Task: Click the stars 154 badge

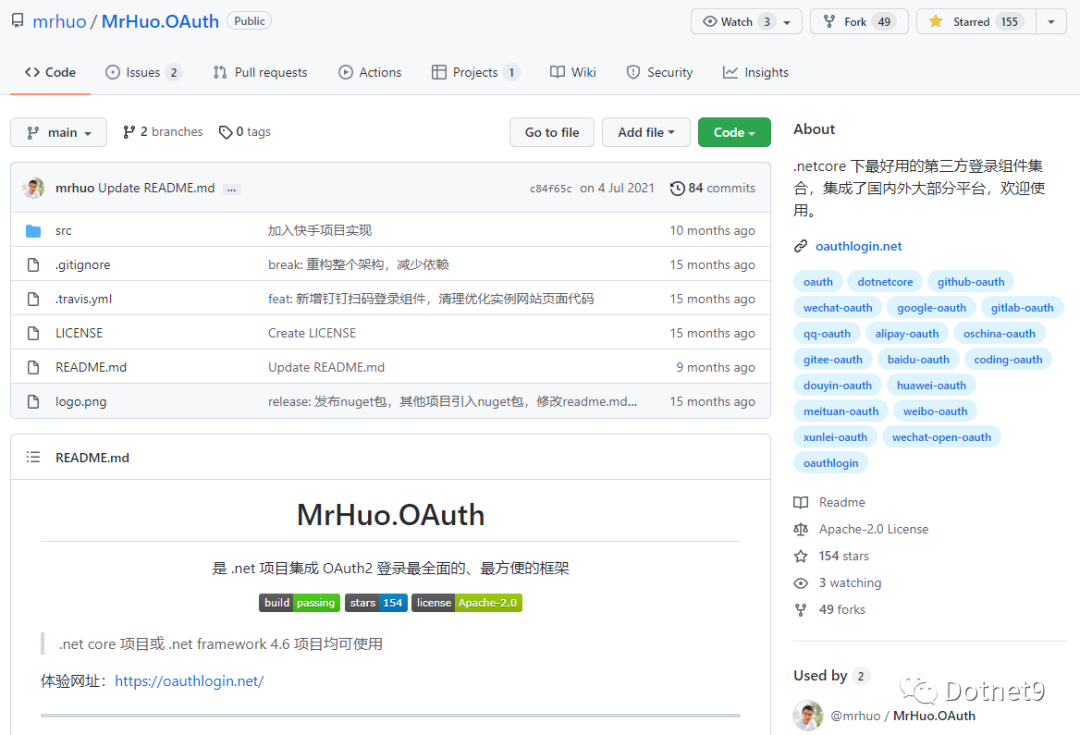Action: 376,603
